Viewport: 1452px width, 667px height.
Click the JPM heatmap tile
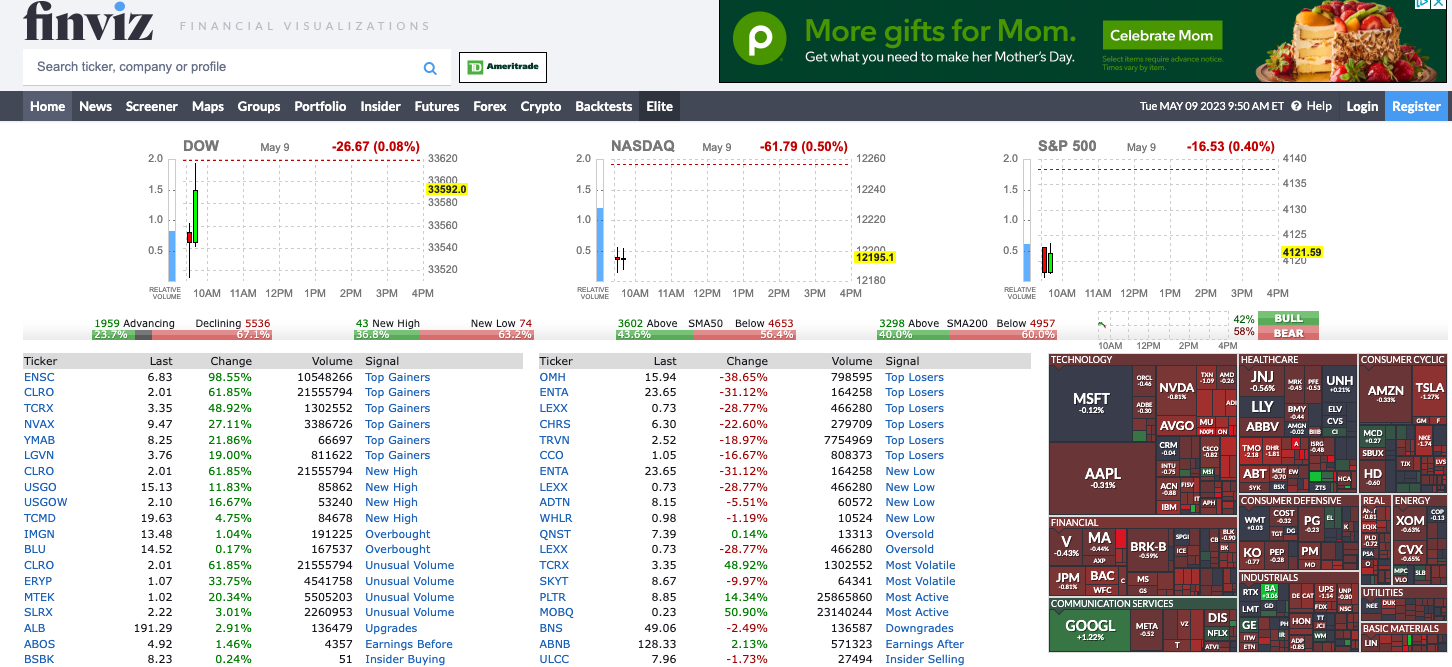(1068, 580)
